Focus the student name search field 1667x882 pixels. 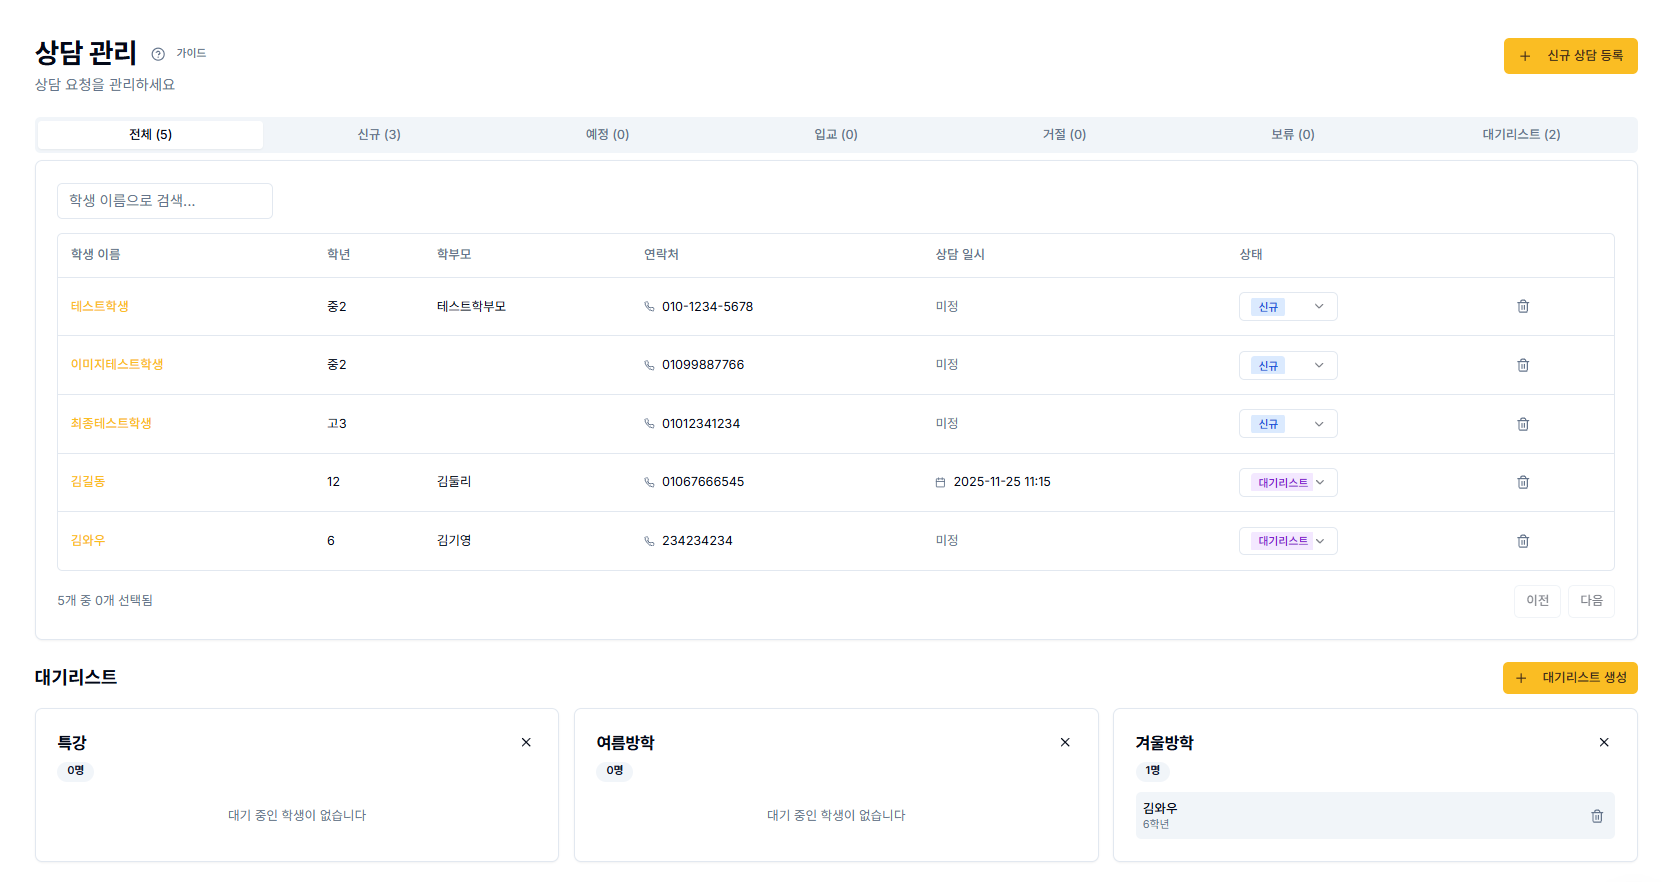coord(165,201)
